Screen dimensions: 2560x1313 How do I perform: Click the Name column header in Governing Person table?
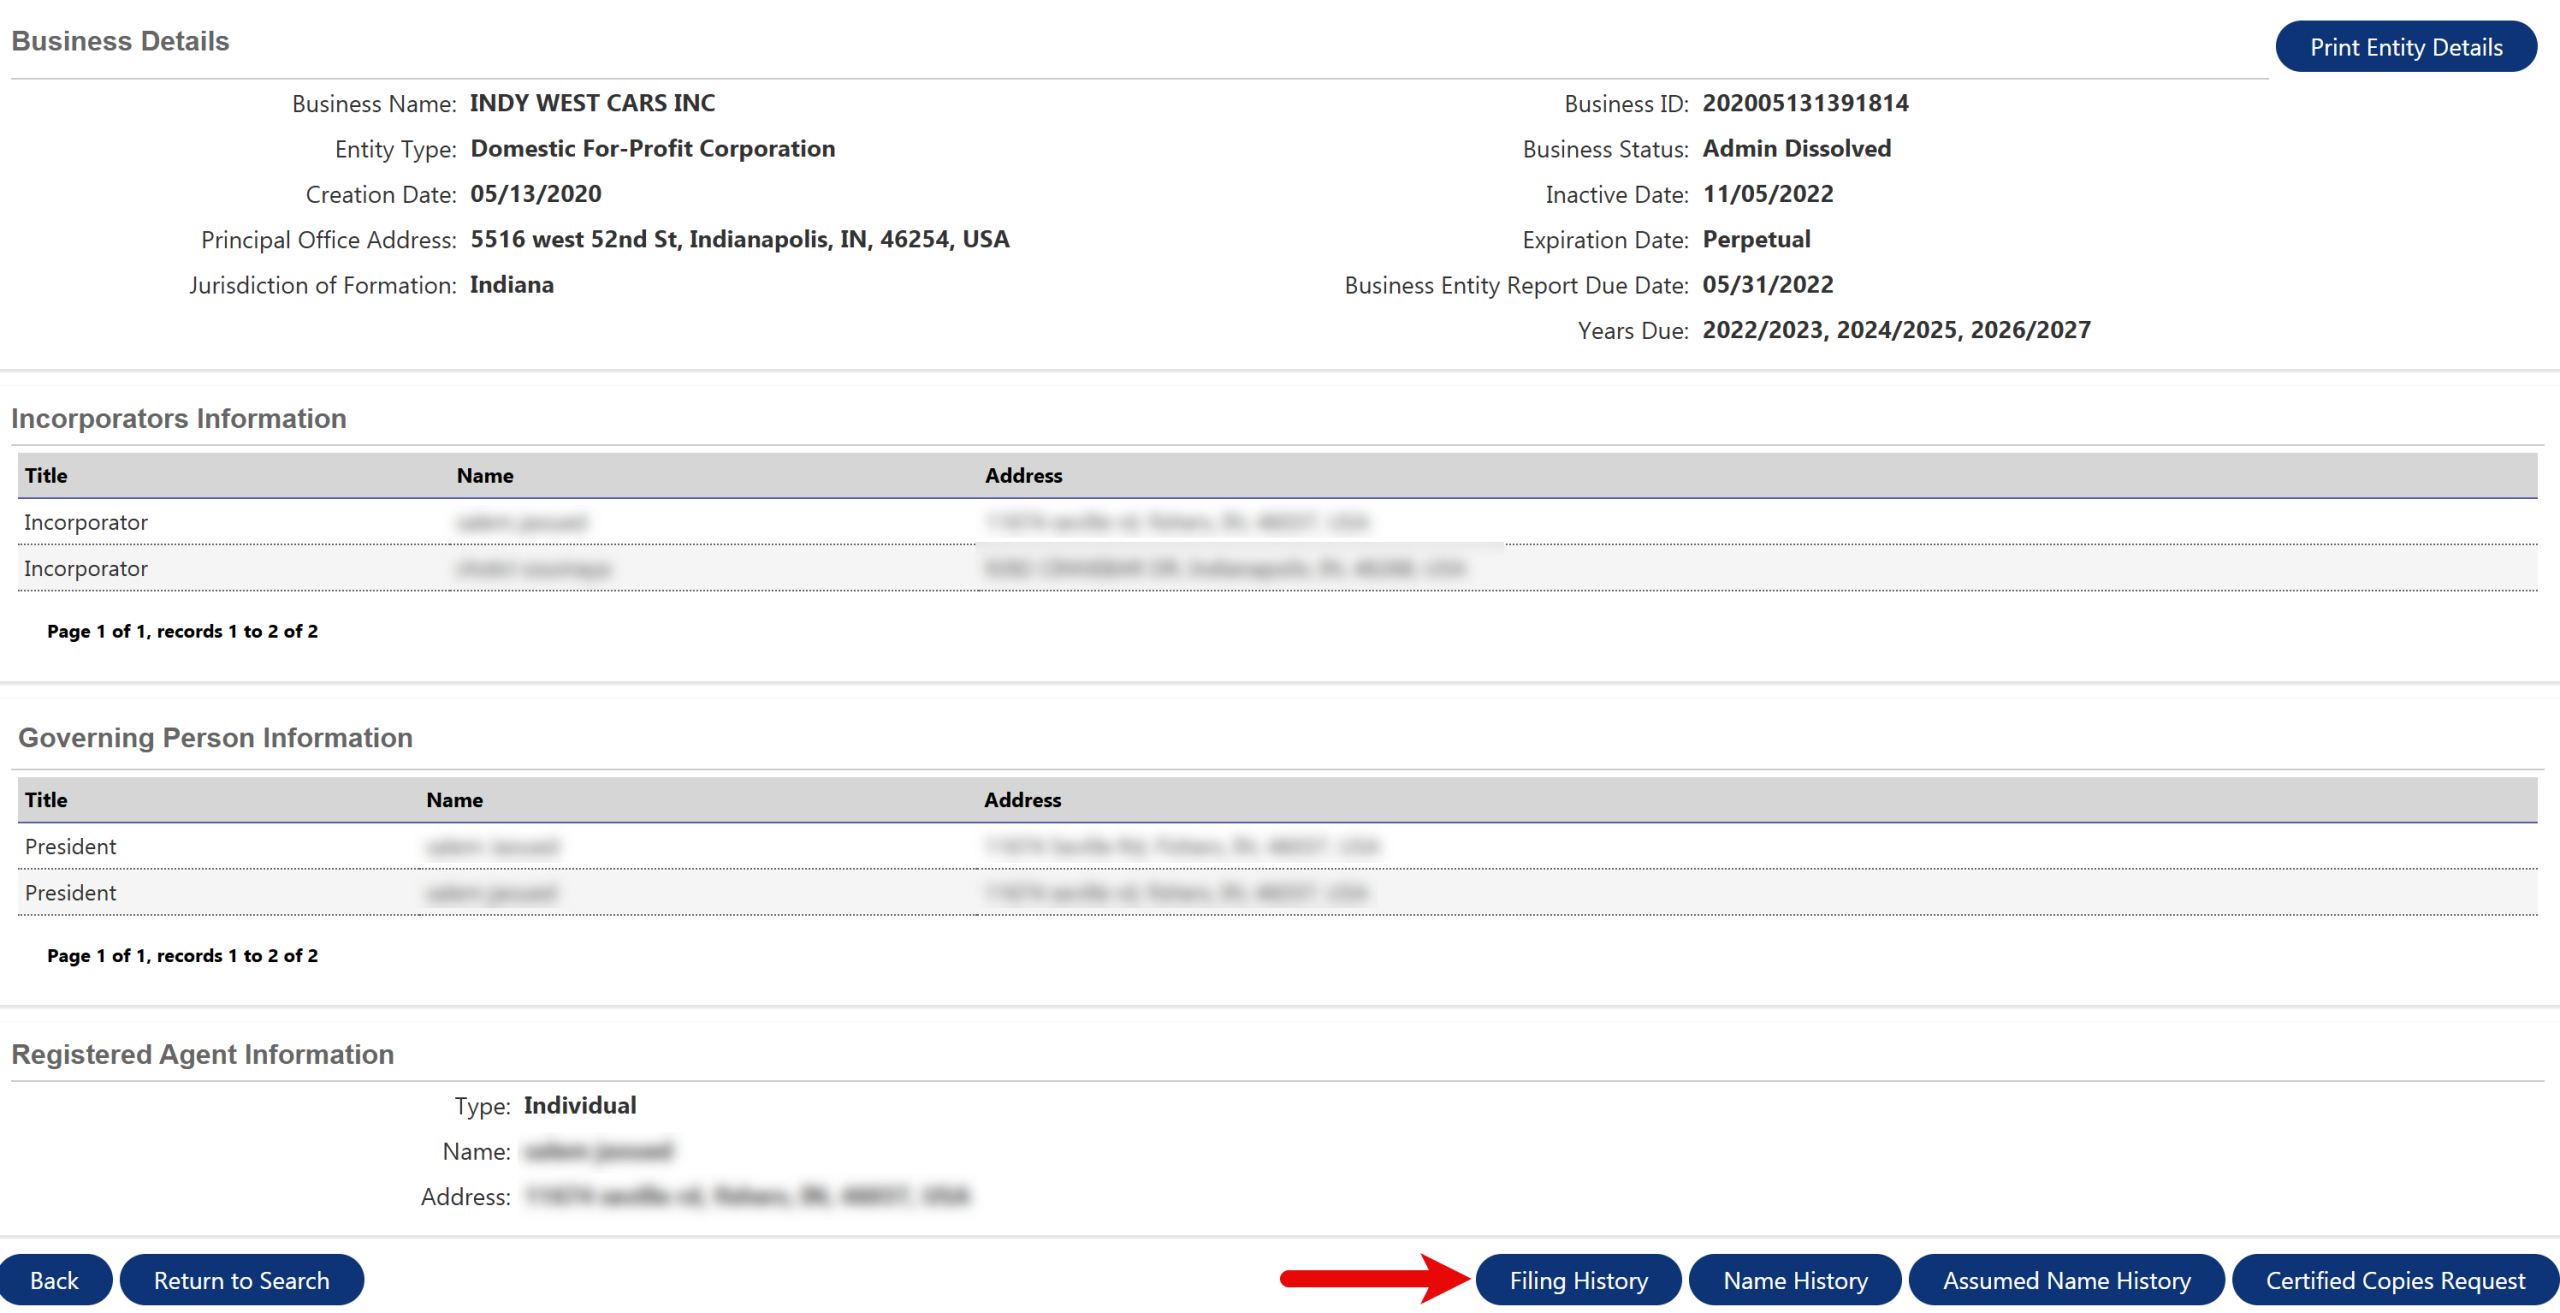[x=455, y=800]
